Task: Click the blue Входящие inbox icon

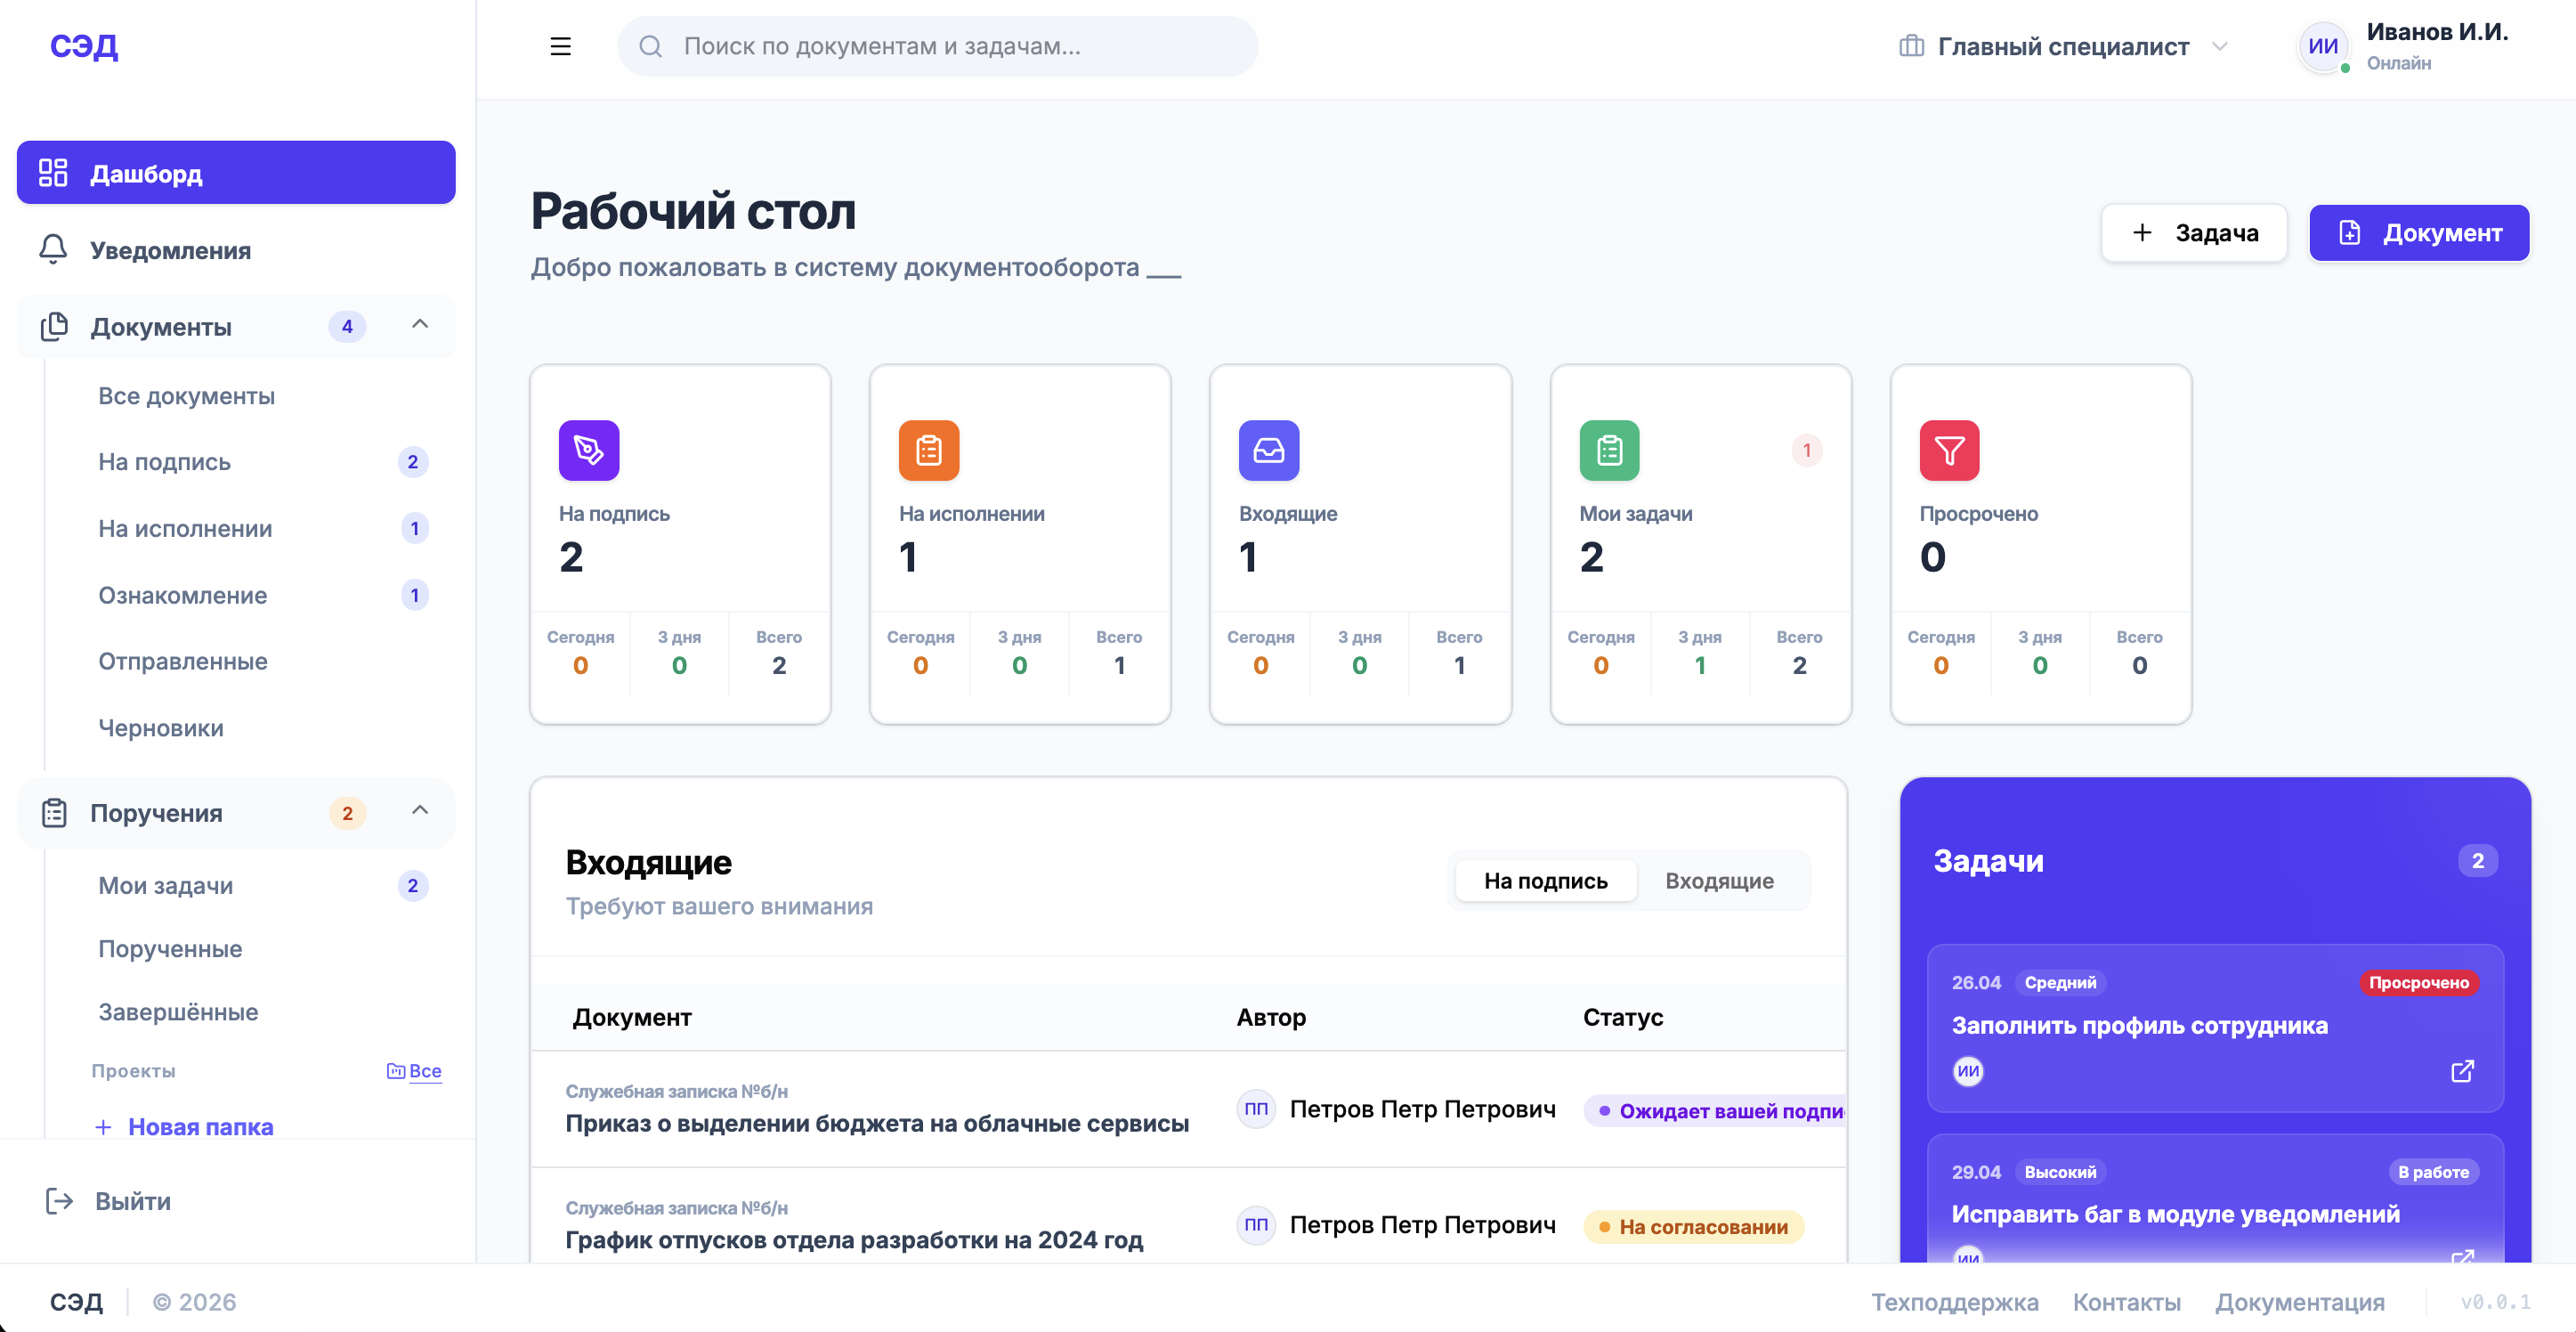Action: (1269, 450)
